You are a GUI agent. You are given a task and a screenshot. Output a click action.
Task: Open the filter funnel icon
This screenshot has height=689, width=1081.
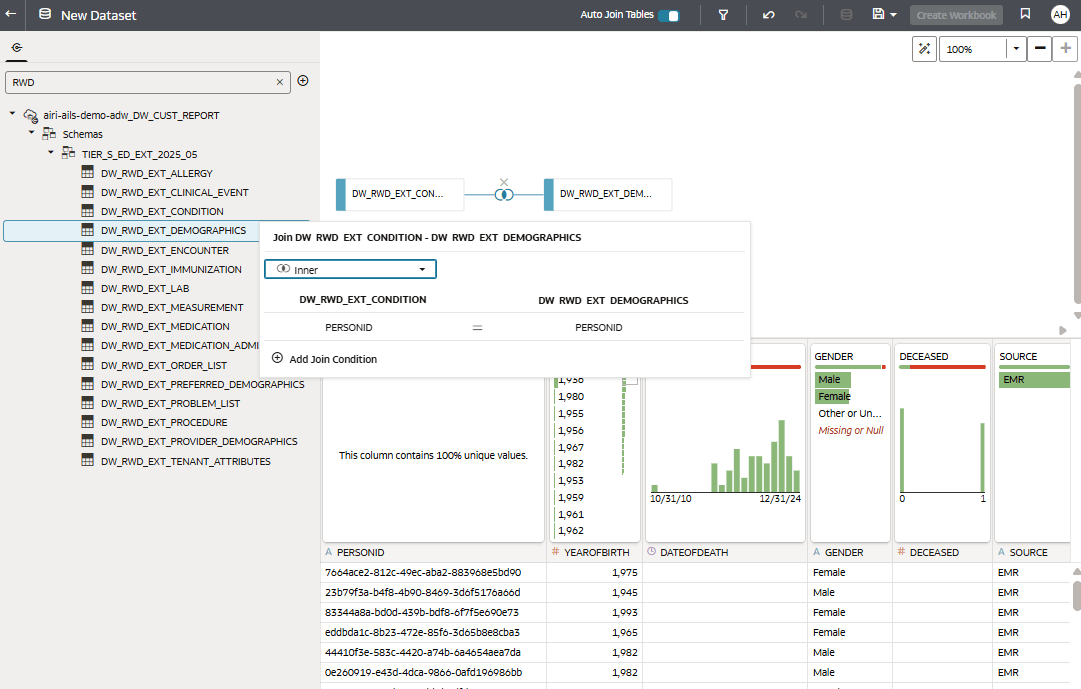(x=723, y=14)
